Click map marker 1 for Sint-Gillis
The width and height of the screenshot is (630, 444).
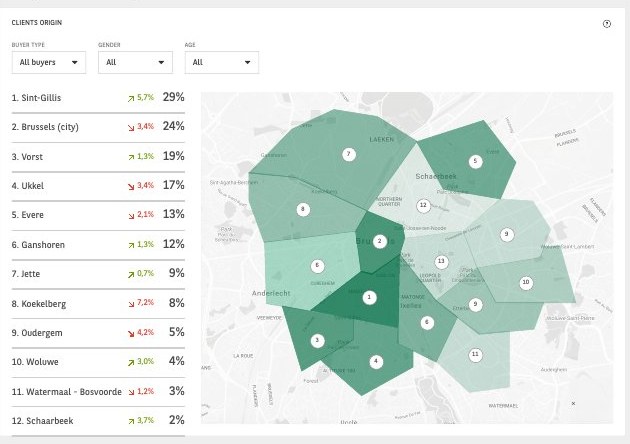point(369,298)
